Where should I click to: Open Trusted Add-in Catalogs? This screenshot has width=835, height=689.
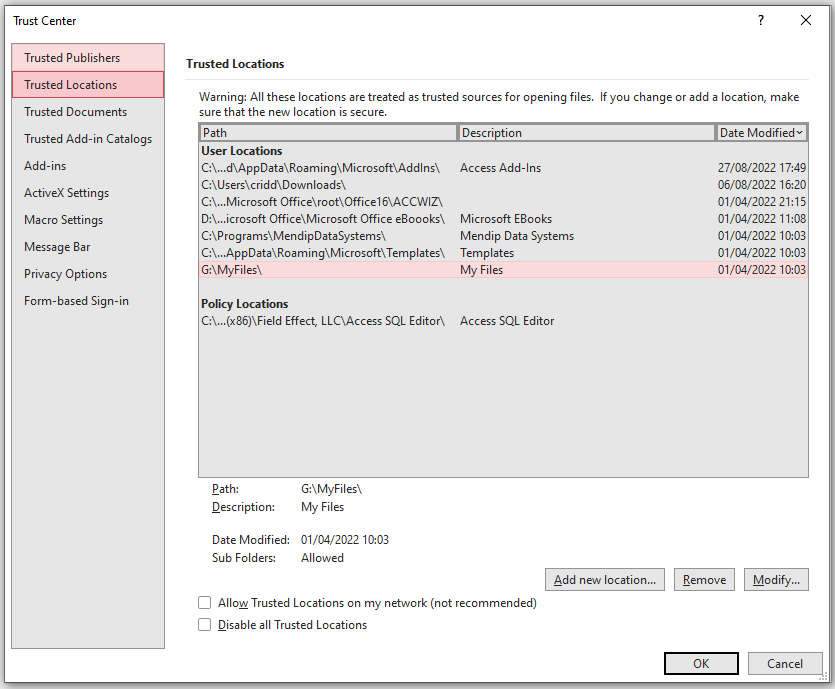(x=88, y=139)
